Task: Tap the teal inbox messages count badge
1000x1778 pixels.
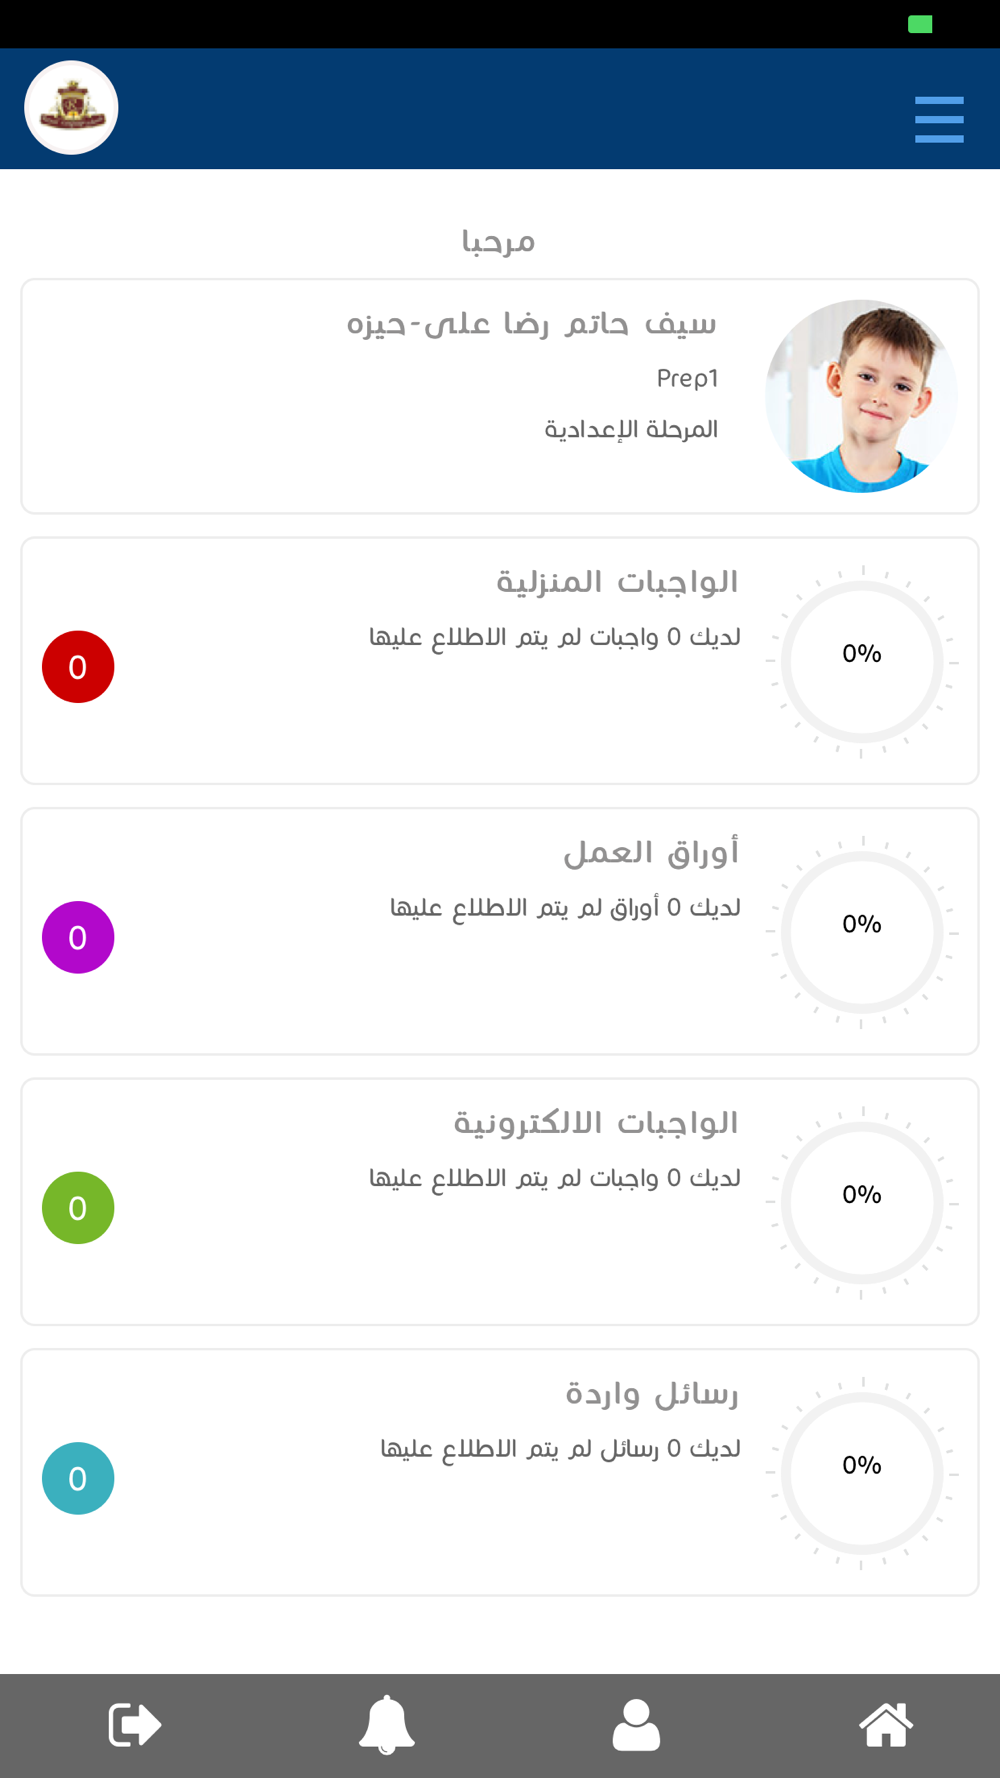Action: tap(78, 1479)
